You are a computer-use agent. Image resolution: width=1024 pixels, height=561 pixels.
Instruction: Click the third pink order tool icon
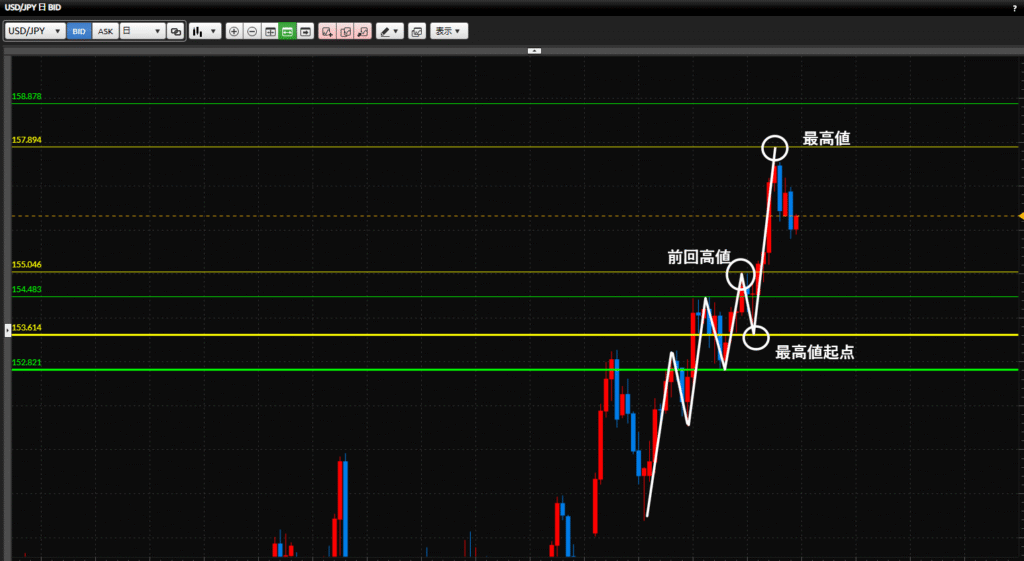tap(363, 31)
